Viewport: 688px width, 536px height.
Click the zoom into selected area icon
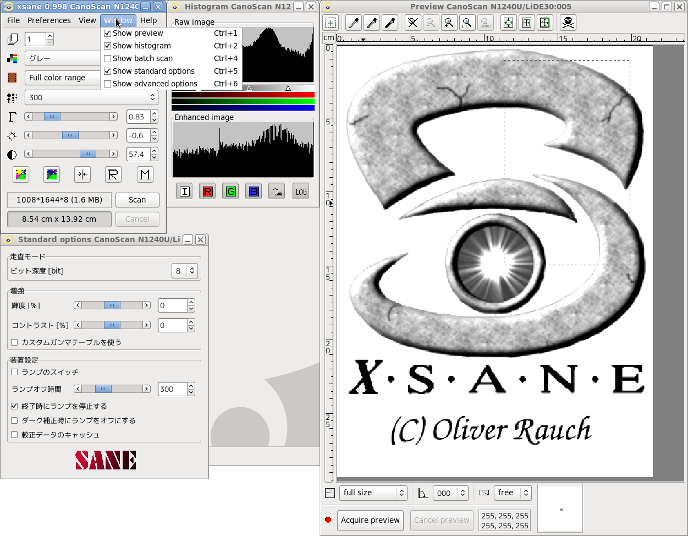click(467, 23)
